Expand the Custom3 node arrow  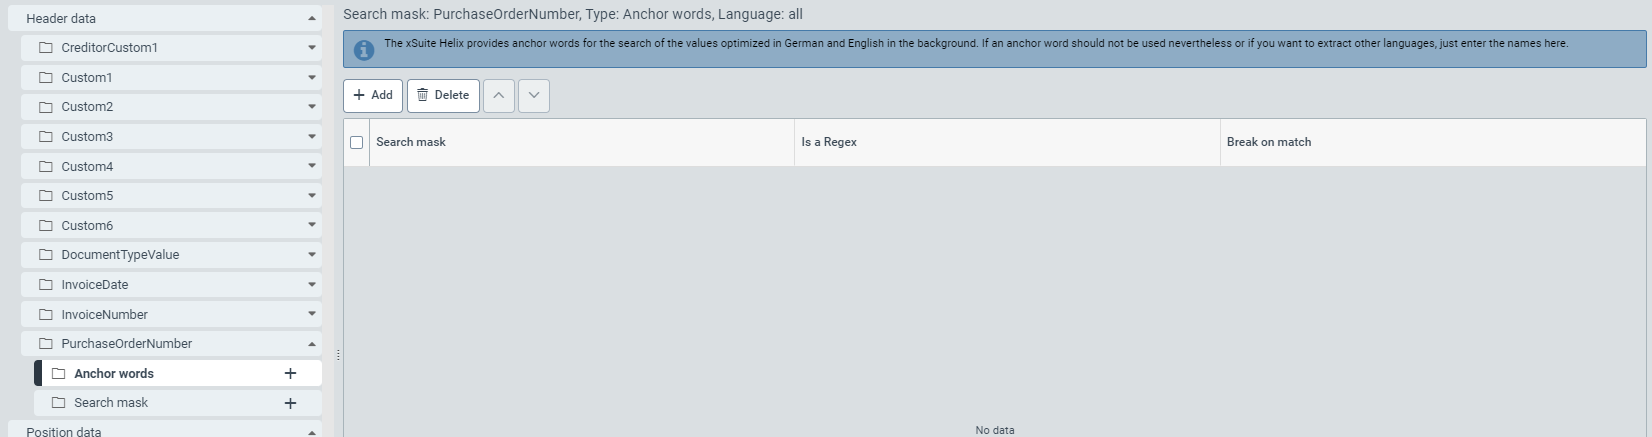[x=312, y=136]
